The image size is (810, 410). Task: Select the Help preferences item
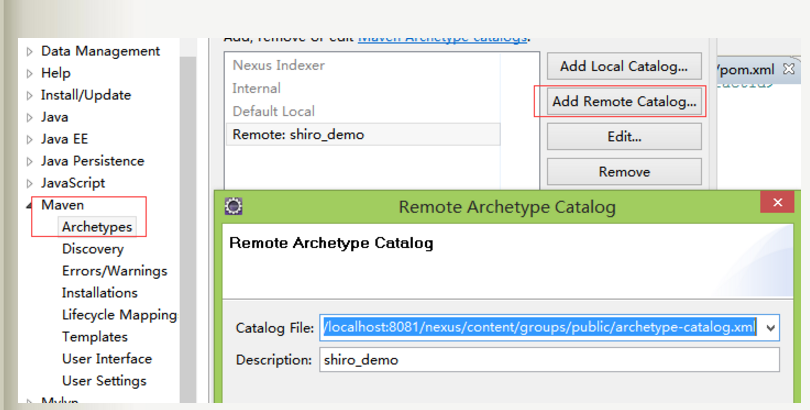click(x=56, y=73)
